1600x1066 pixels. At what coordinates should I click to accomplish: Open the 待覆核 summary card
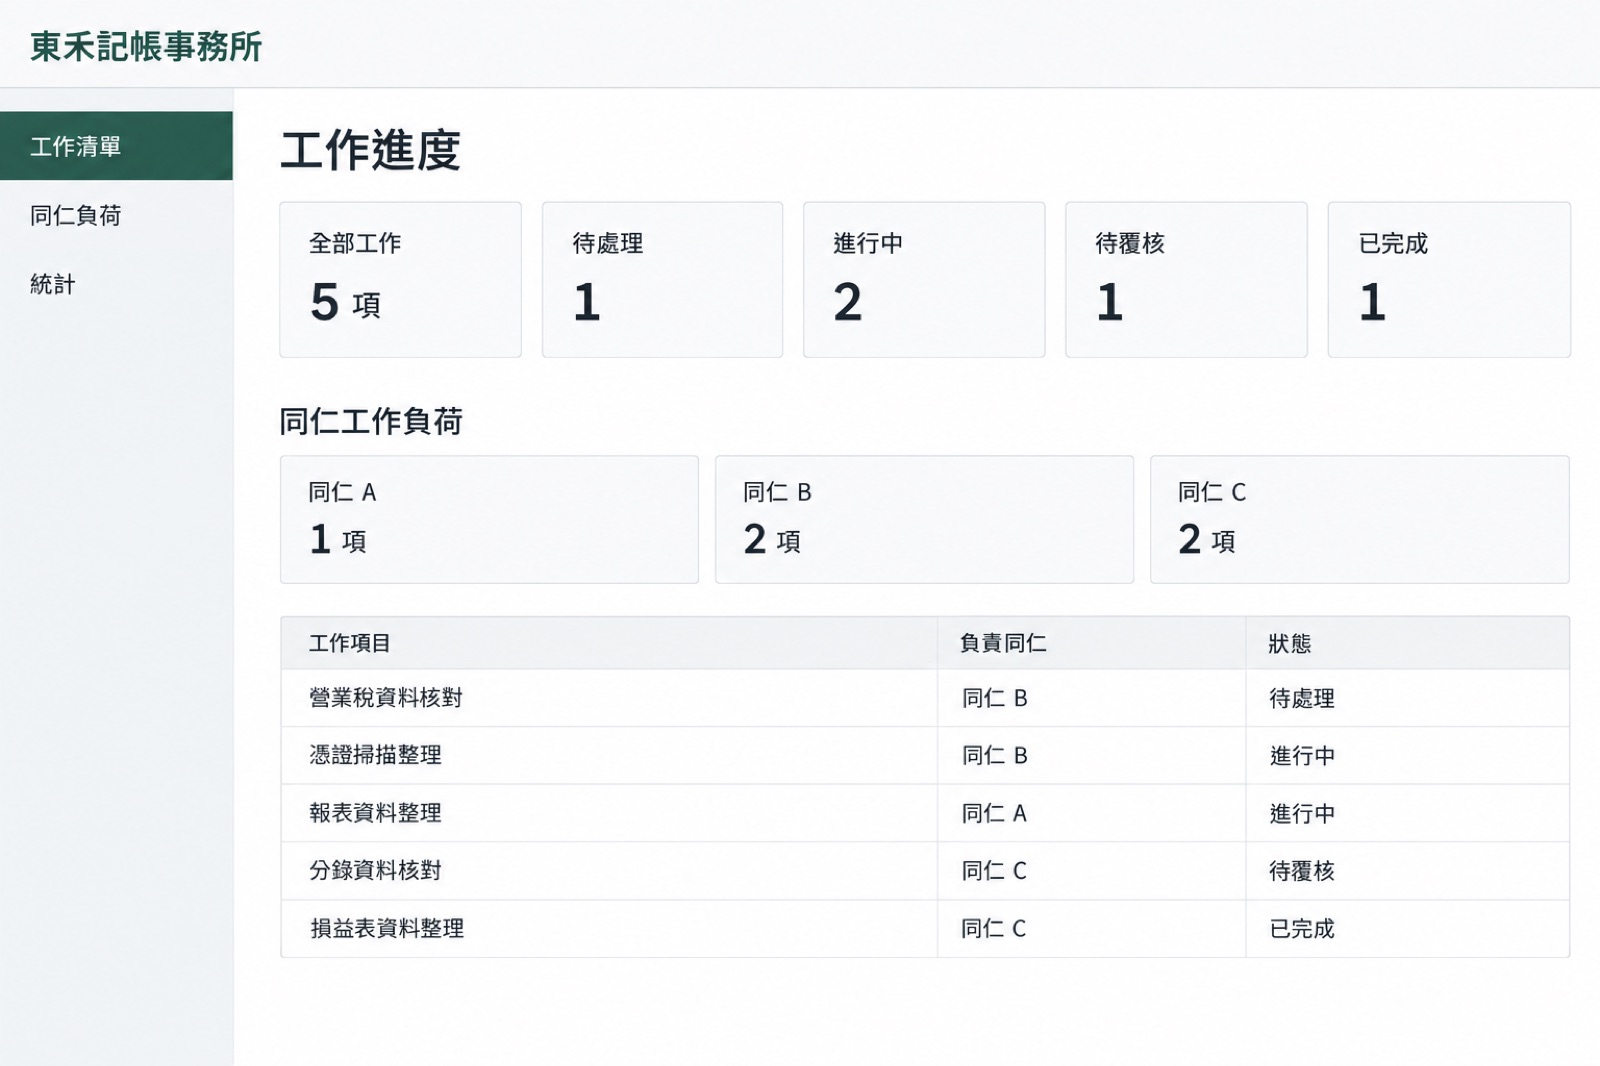point(1186,280)
